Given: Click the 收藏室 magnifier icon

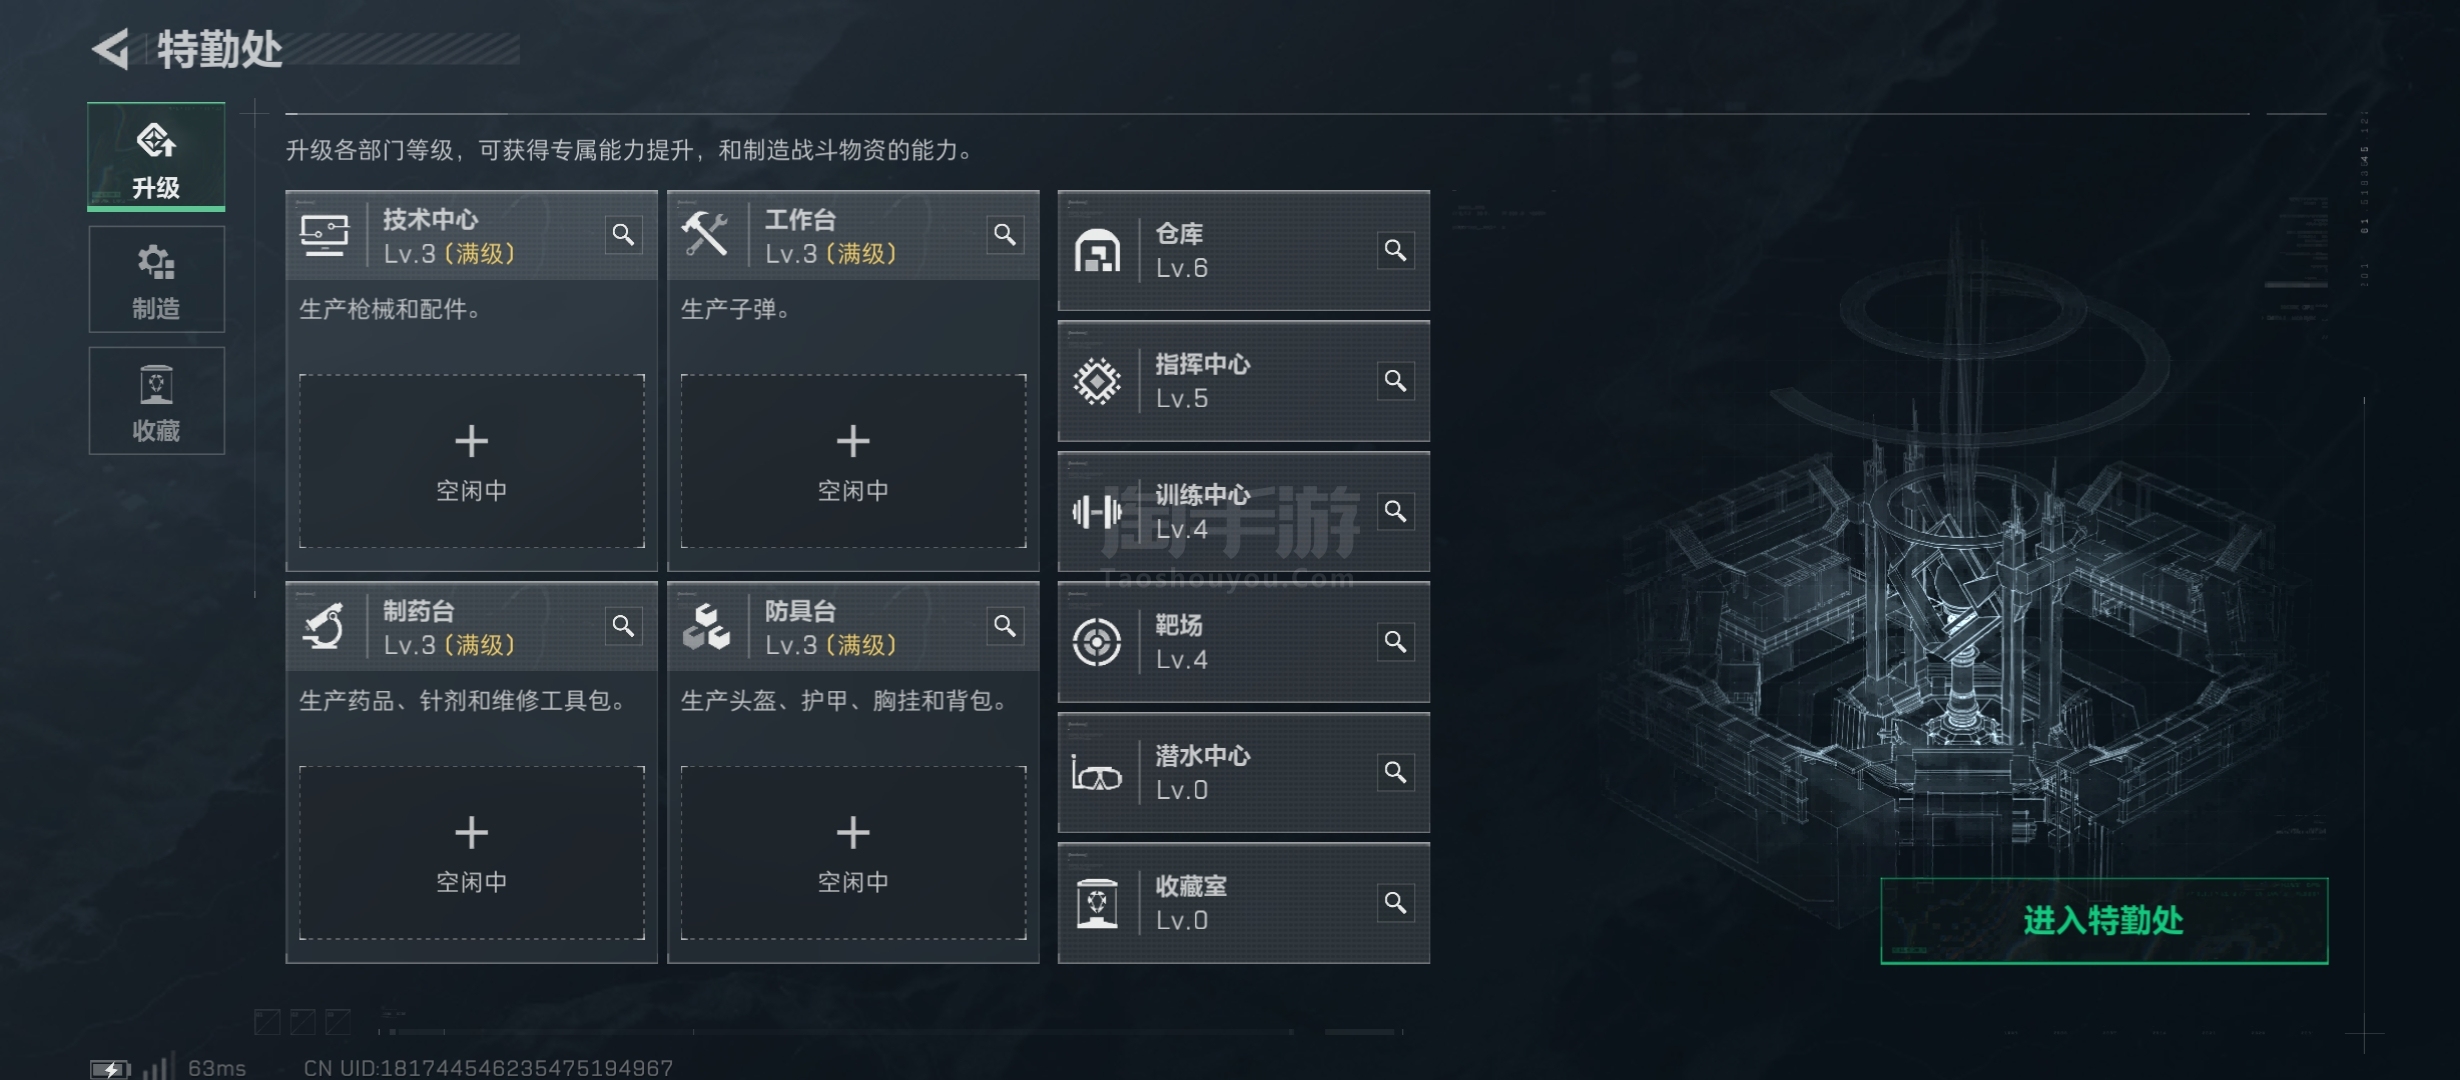Looking at the screenshot, I should [1395, 903].
